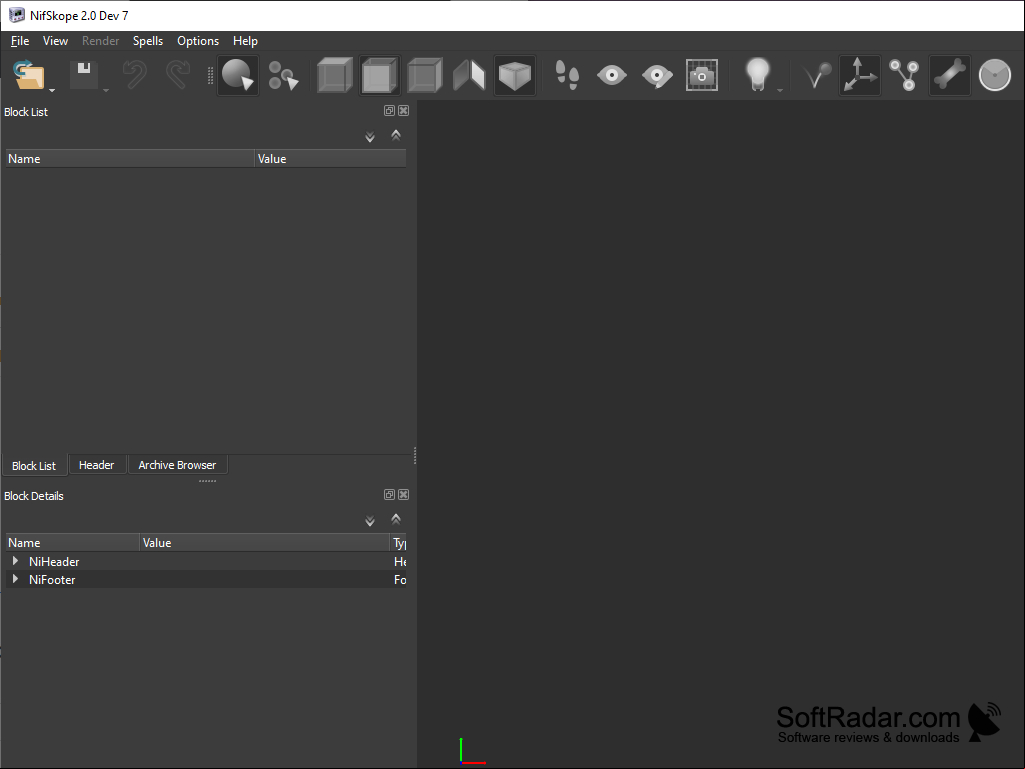Float the Block List panel
Image resolution: width=1025 pixels, height=769 pixels.
coord(390,111)
